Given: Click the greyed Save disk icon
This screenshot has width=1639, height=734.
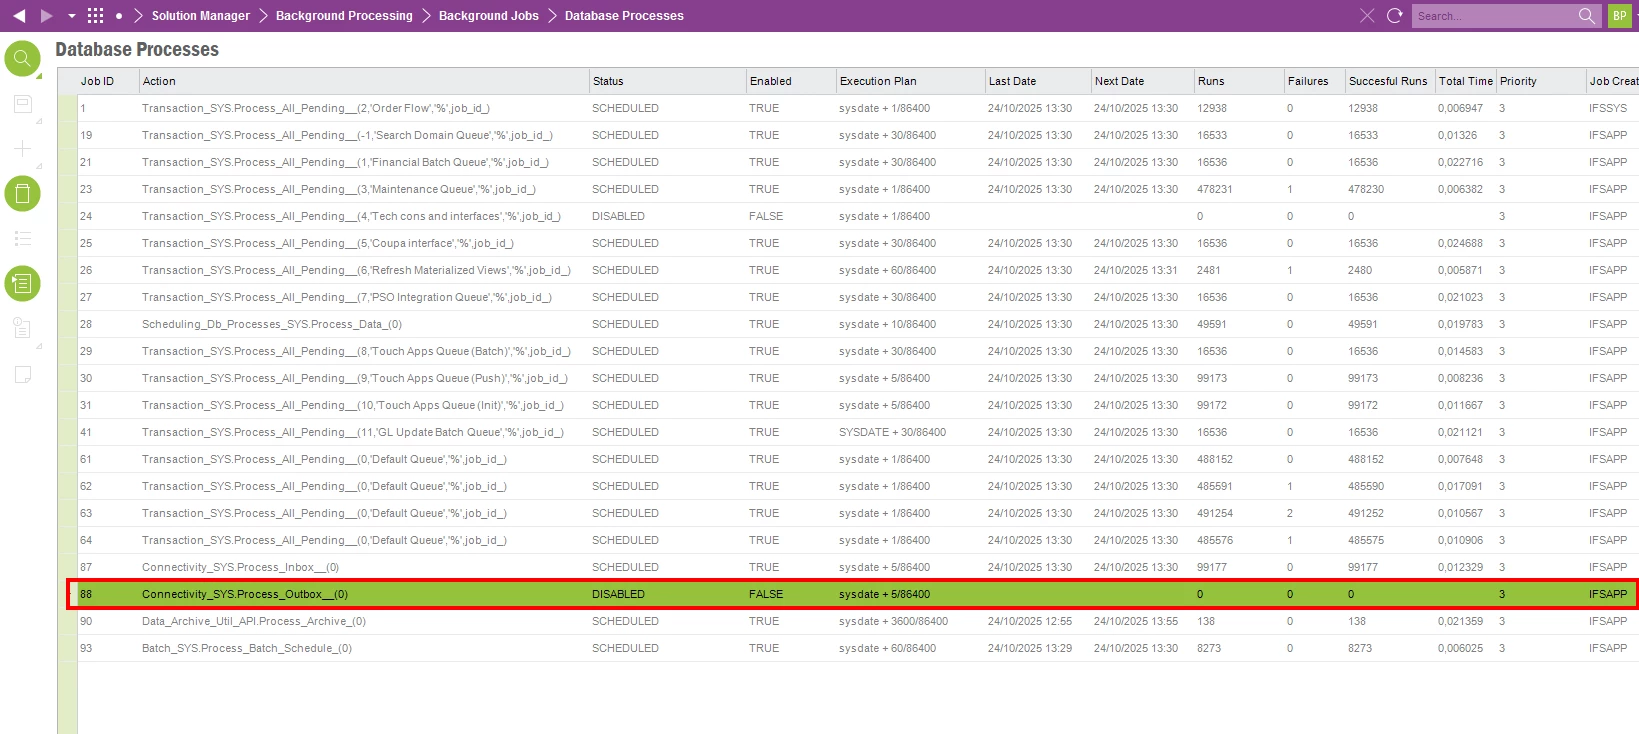Looking at the screenshot, I should (22, 104).
